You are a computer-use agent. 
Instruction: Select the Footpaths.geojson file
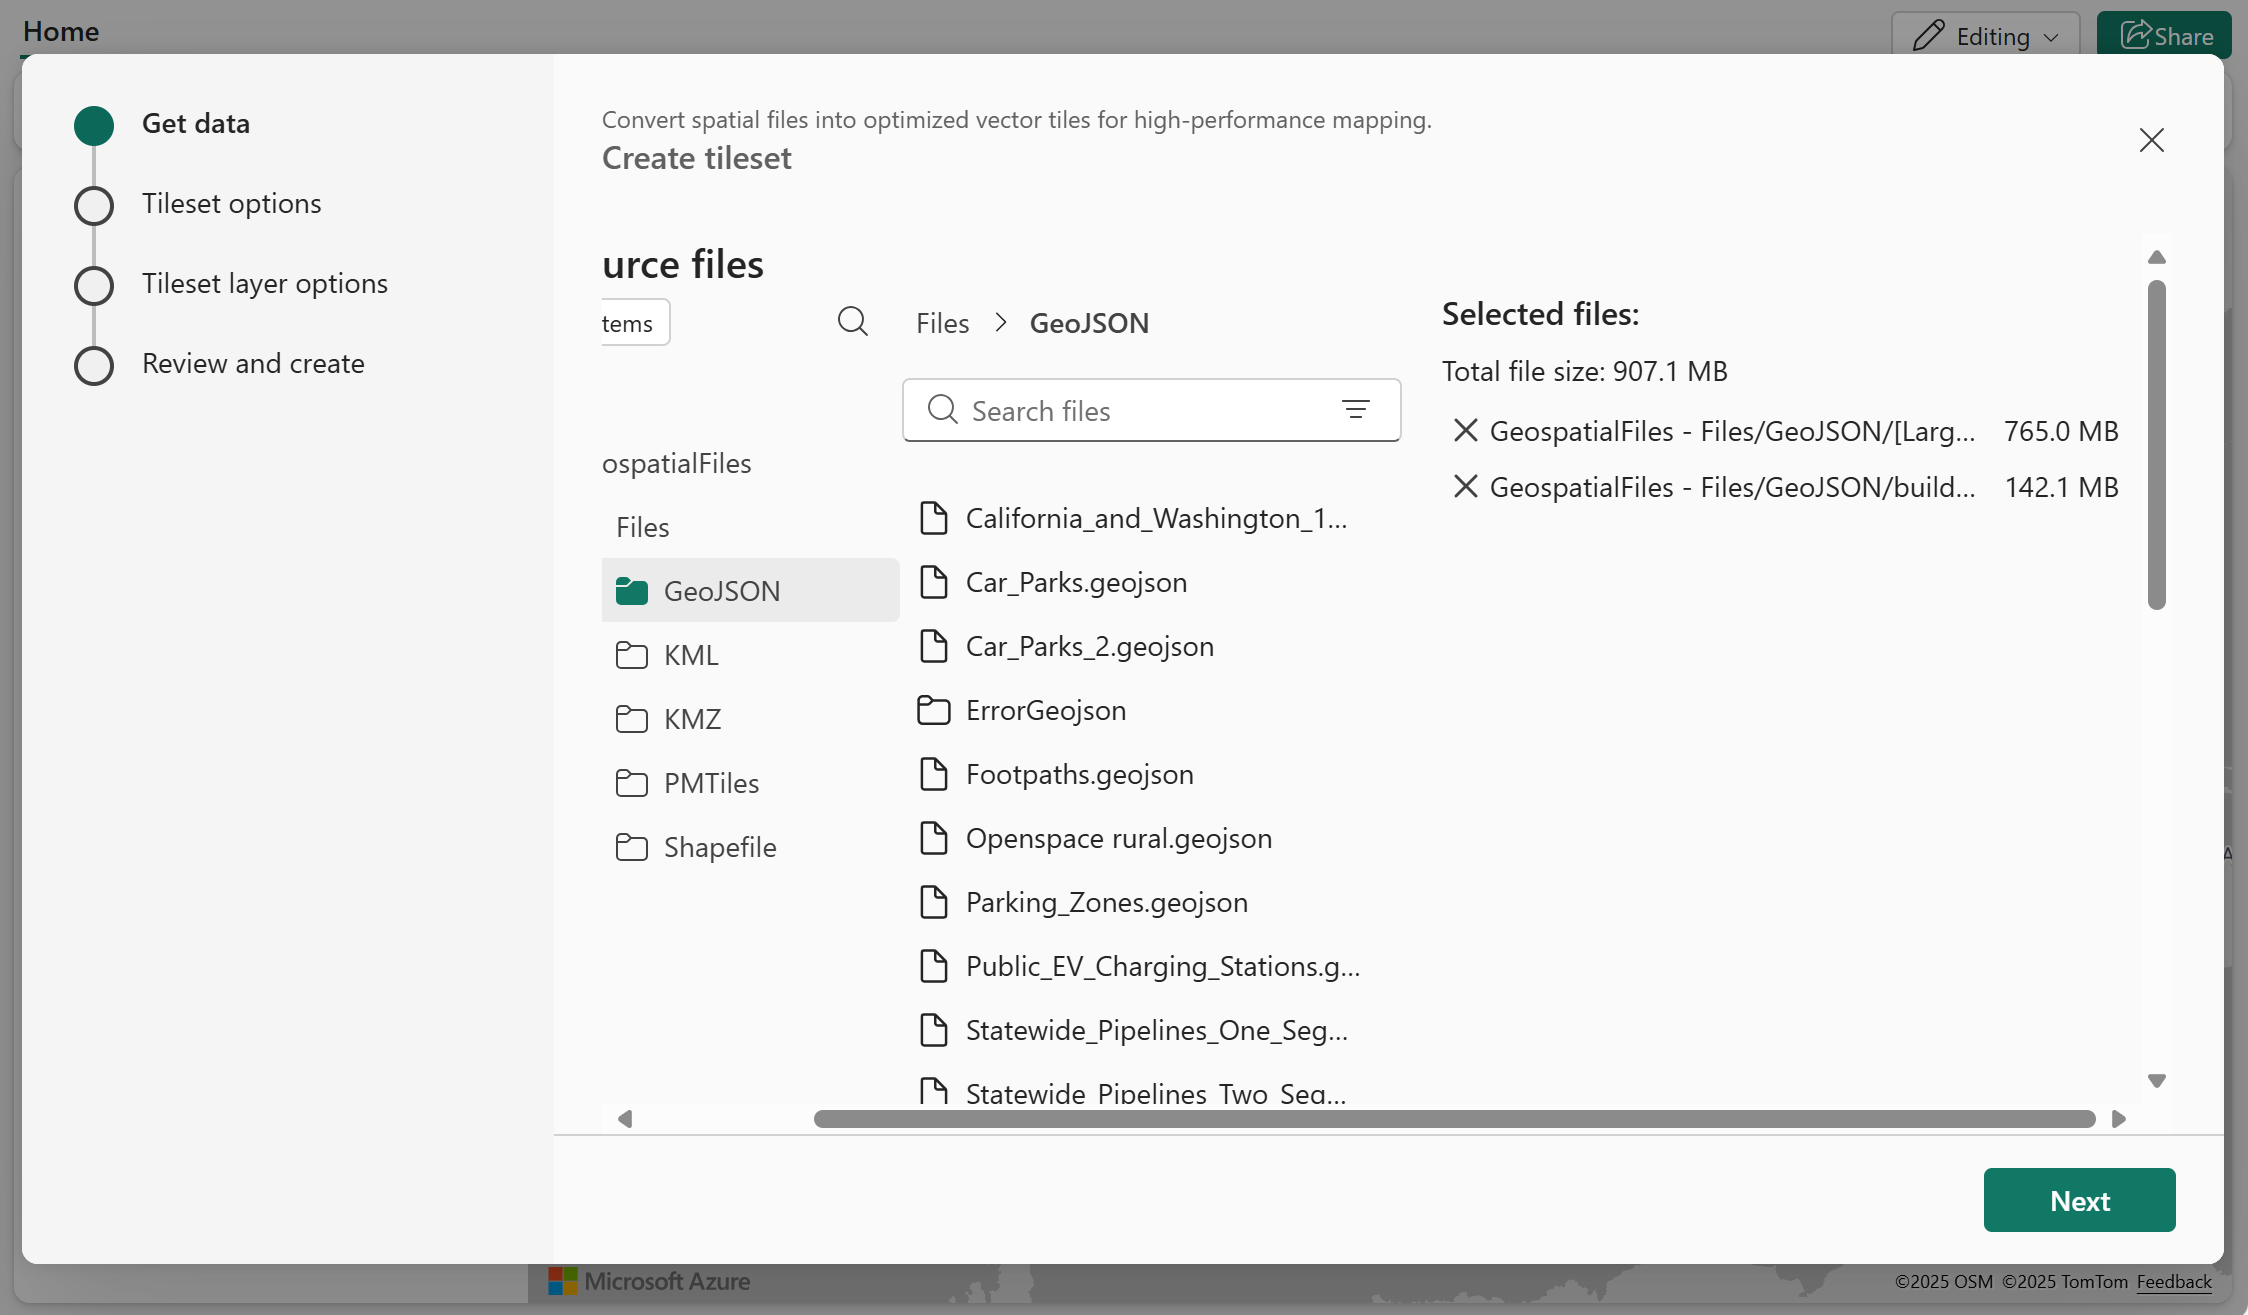tap(1079, 774)
